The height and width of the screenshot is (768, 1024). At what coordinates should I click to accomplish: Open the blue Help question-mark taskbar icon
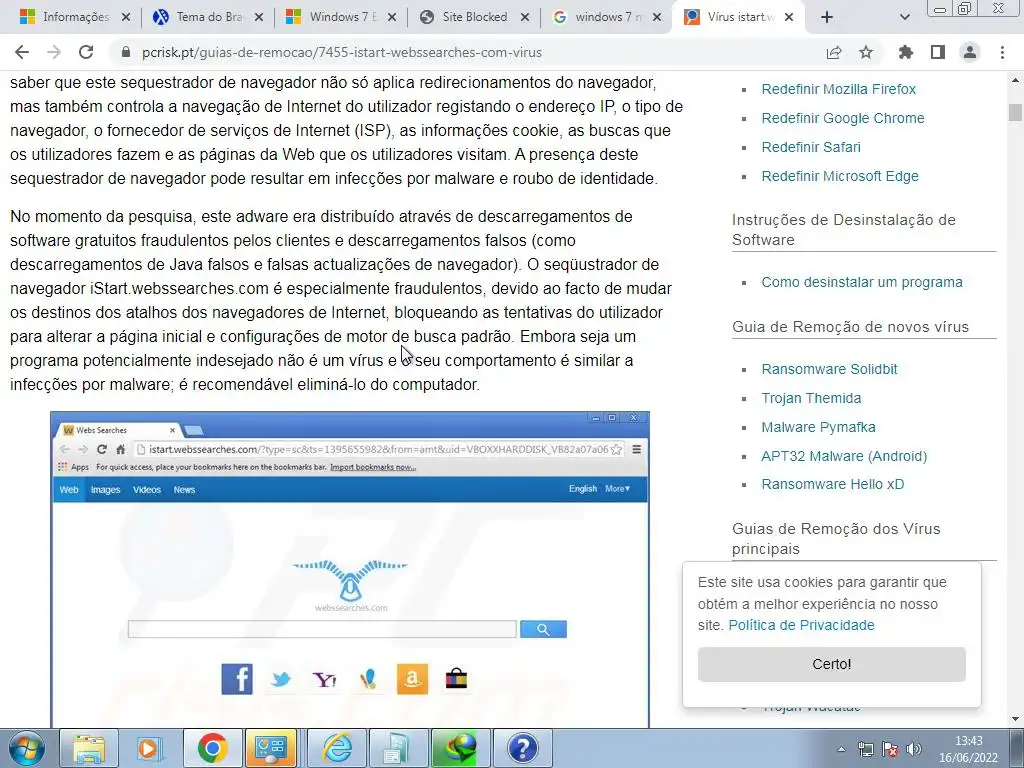(522, 748)
